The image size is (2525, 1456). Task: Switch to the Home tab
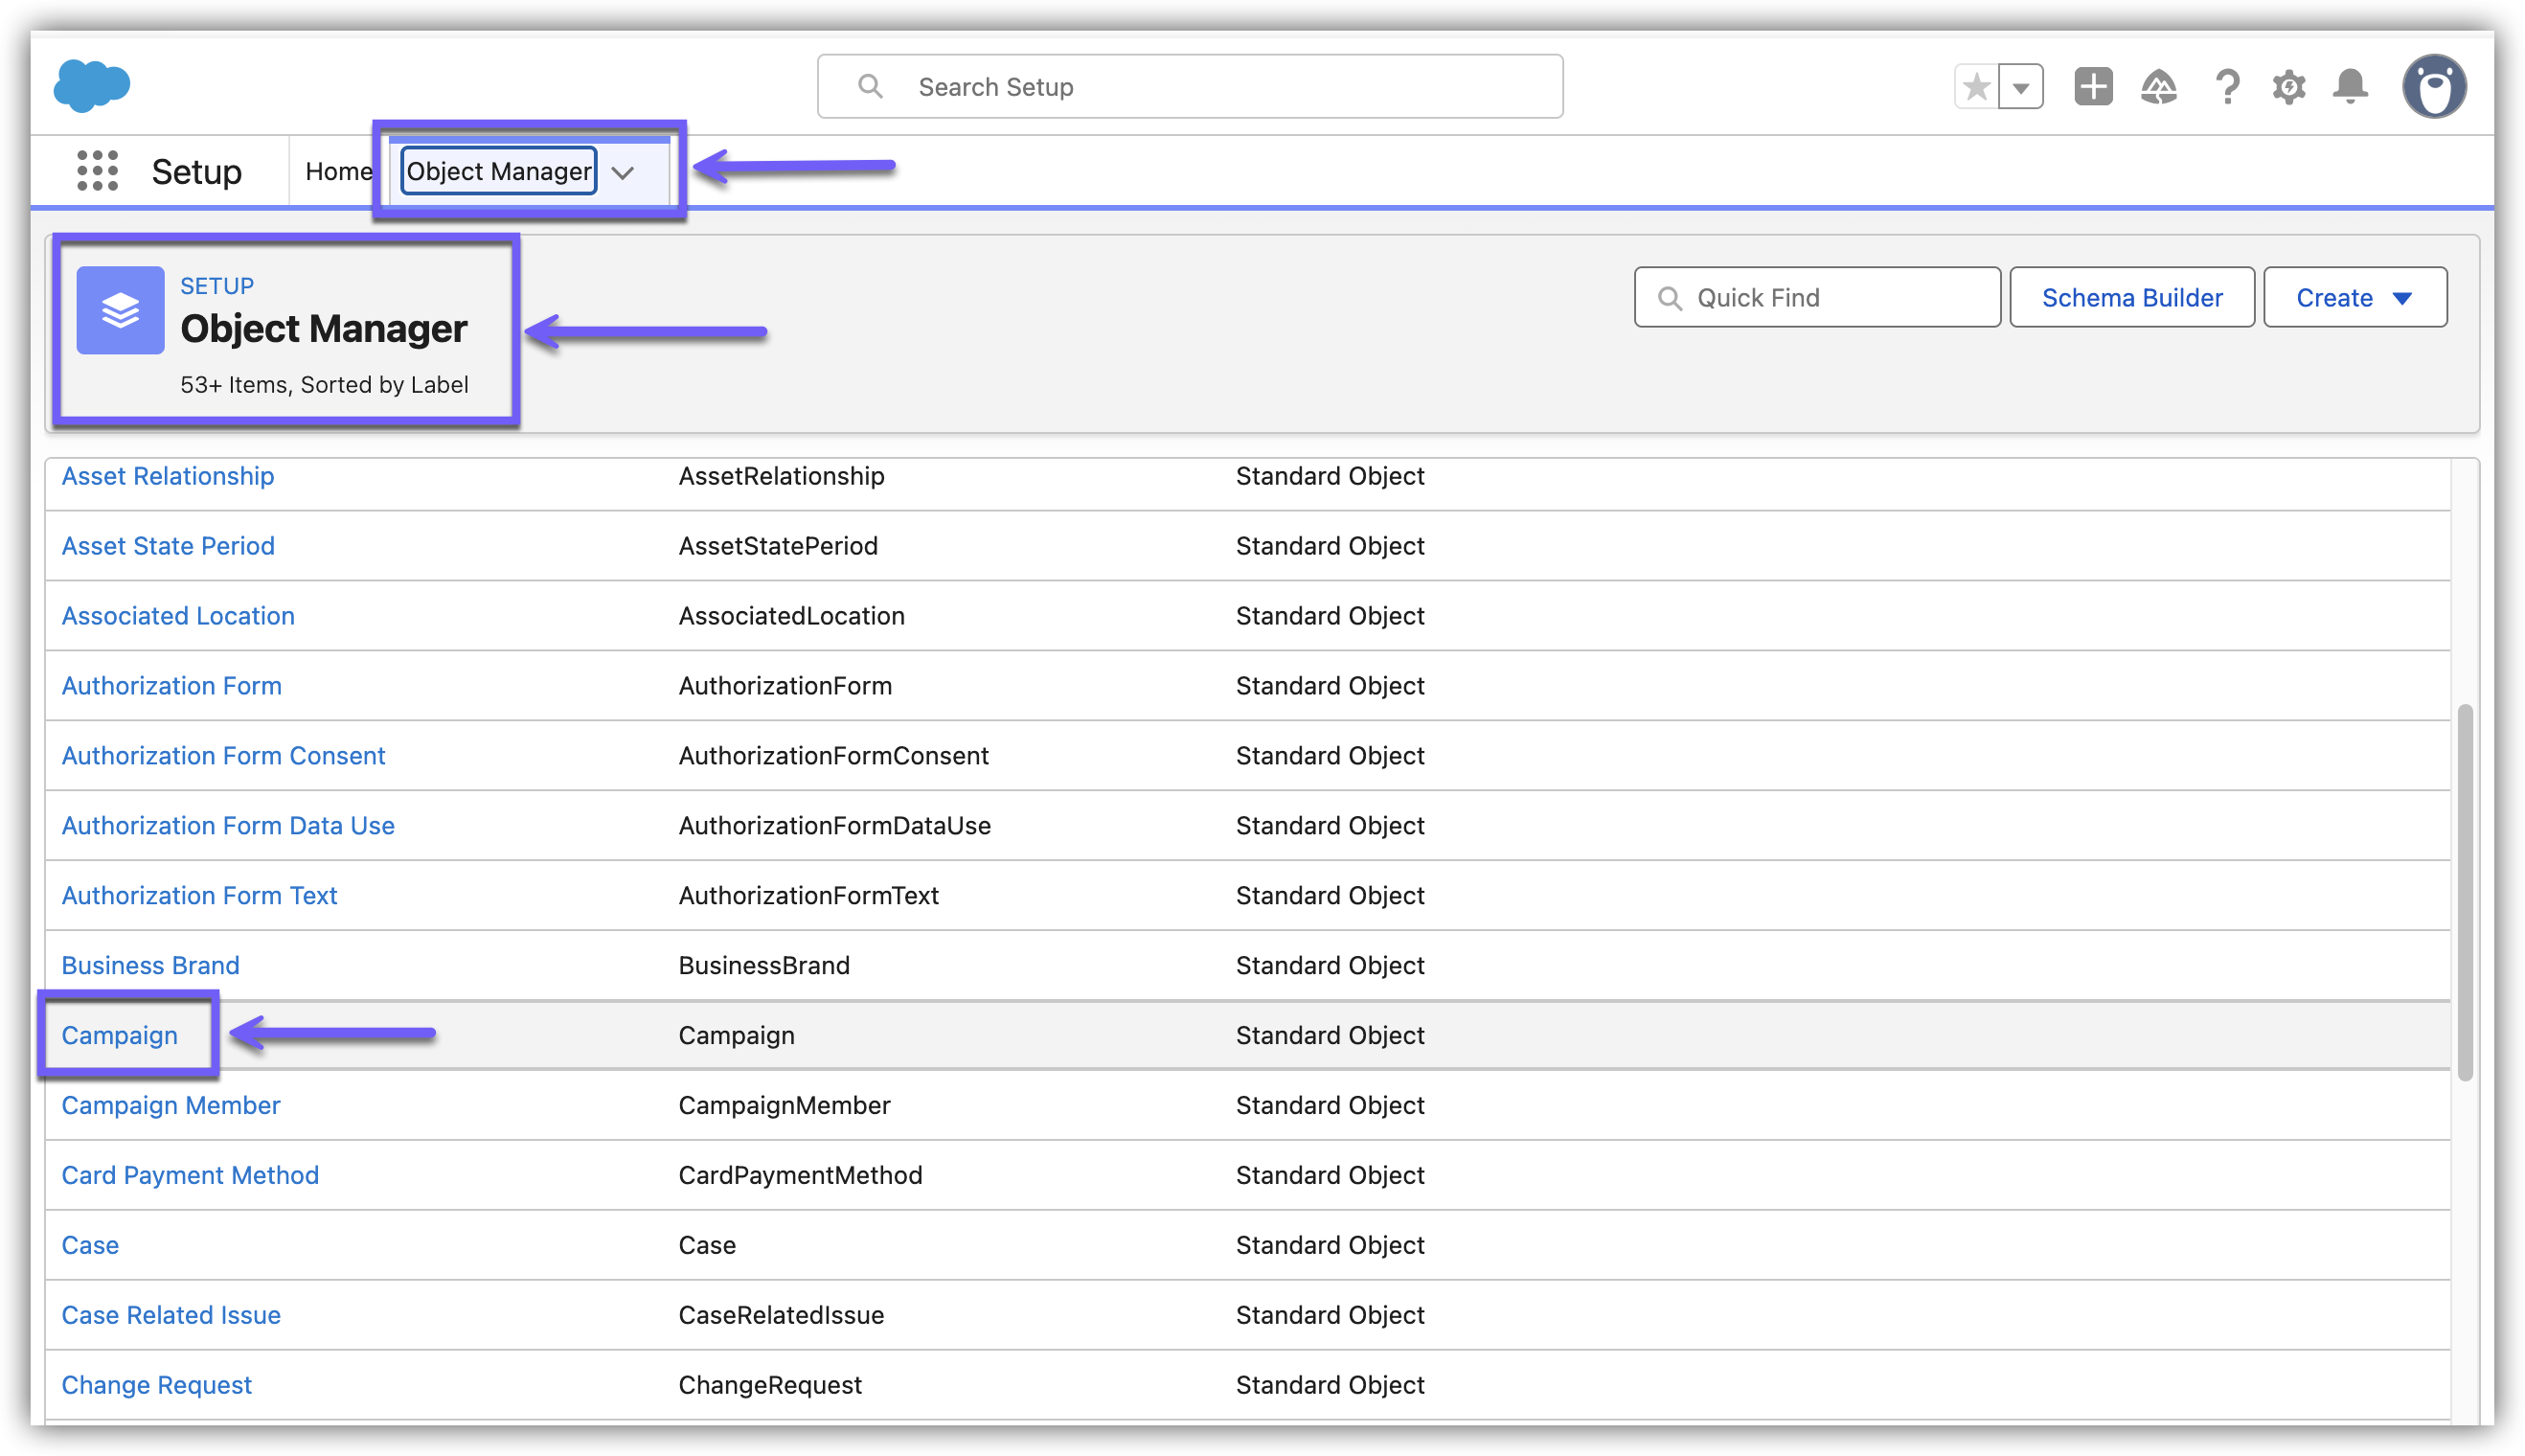pos(338,172)
